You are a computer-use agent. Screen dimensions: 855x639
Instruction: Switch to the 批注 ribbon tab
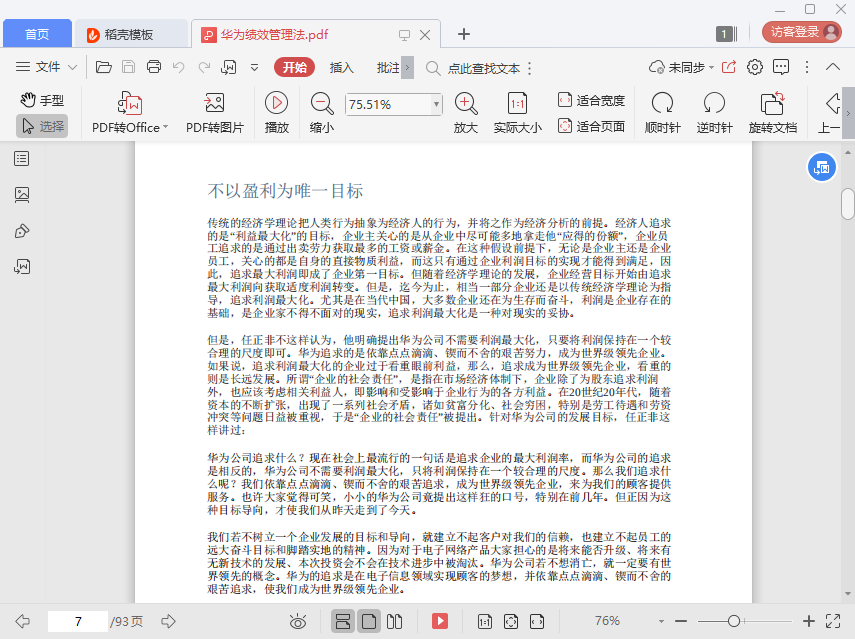[388, 68]
